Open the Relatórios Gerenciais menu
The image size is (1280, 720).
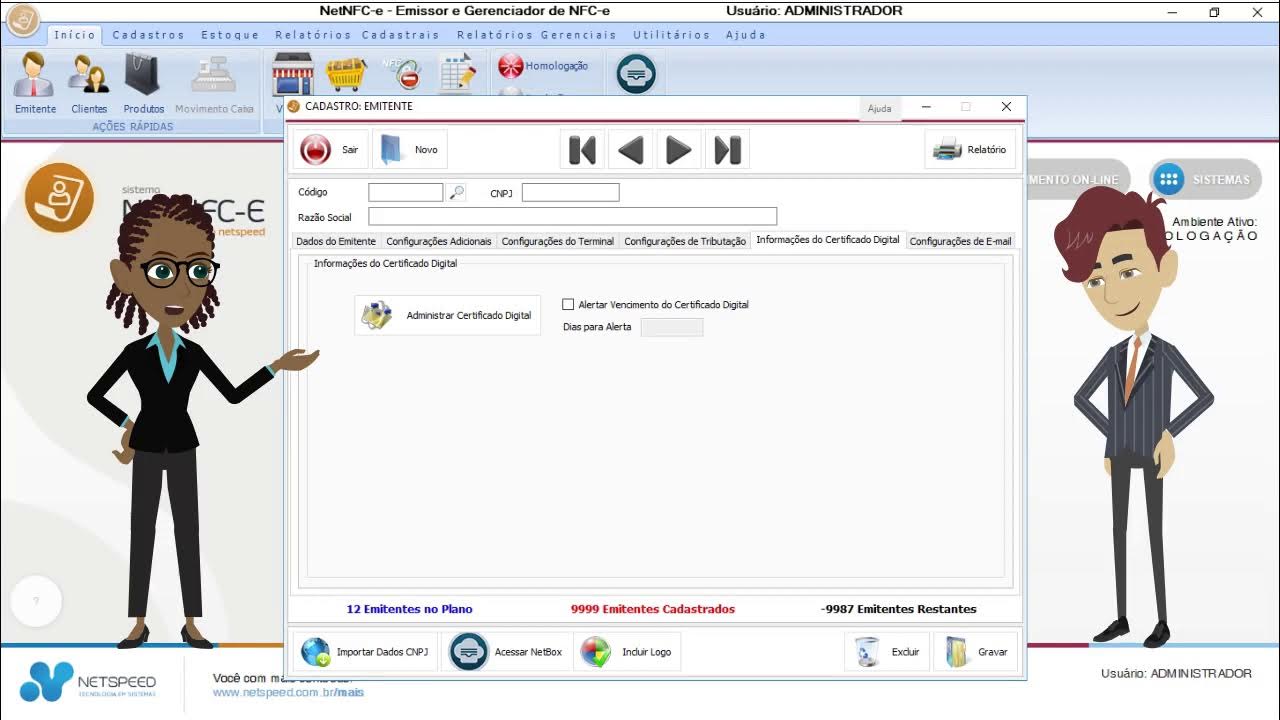[537, 35]
